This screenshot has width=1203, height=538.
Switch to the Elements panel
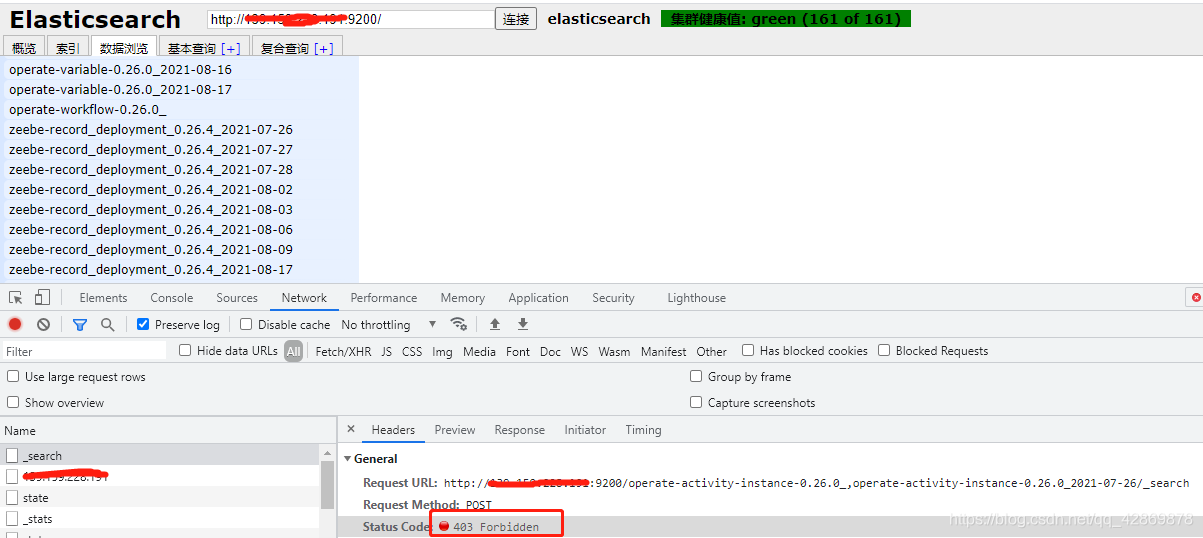tap(103, 298)
